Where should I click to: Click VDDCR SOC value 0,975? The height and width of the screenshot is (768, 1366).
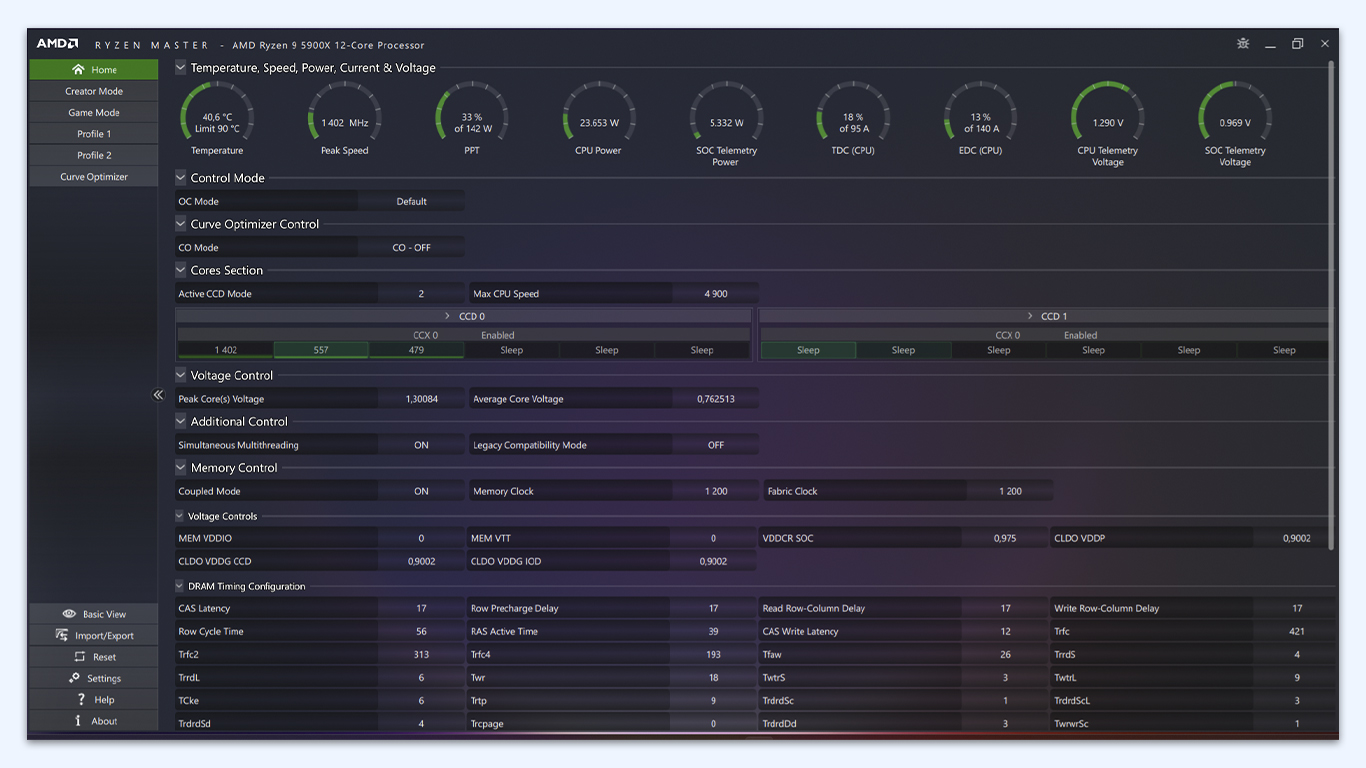(1005, 538)
